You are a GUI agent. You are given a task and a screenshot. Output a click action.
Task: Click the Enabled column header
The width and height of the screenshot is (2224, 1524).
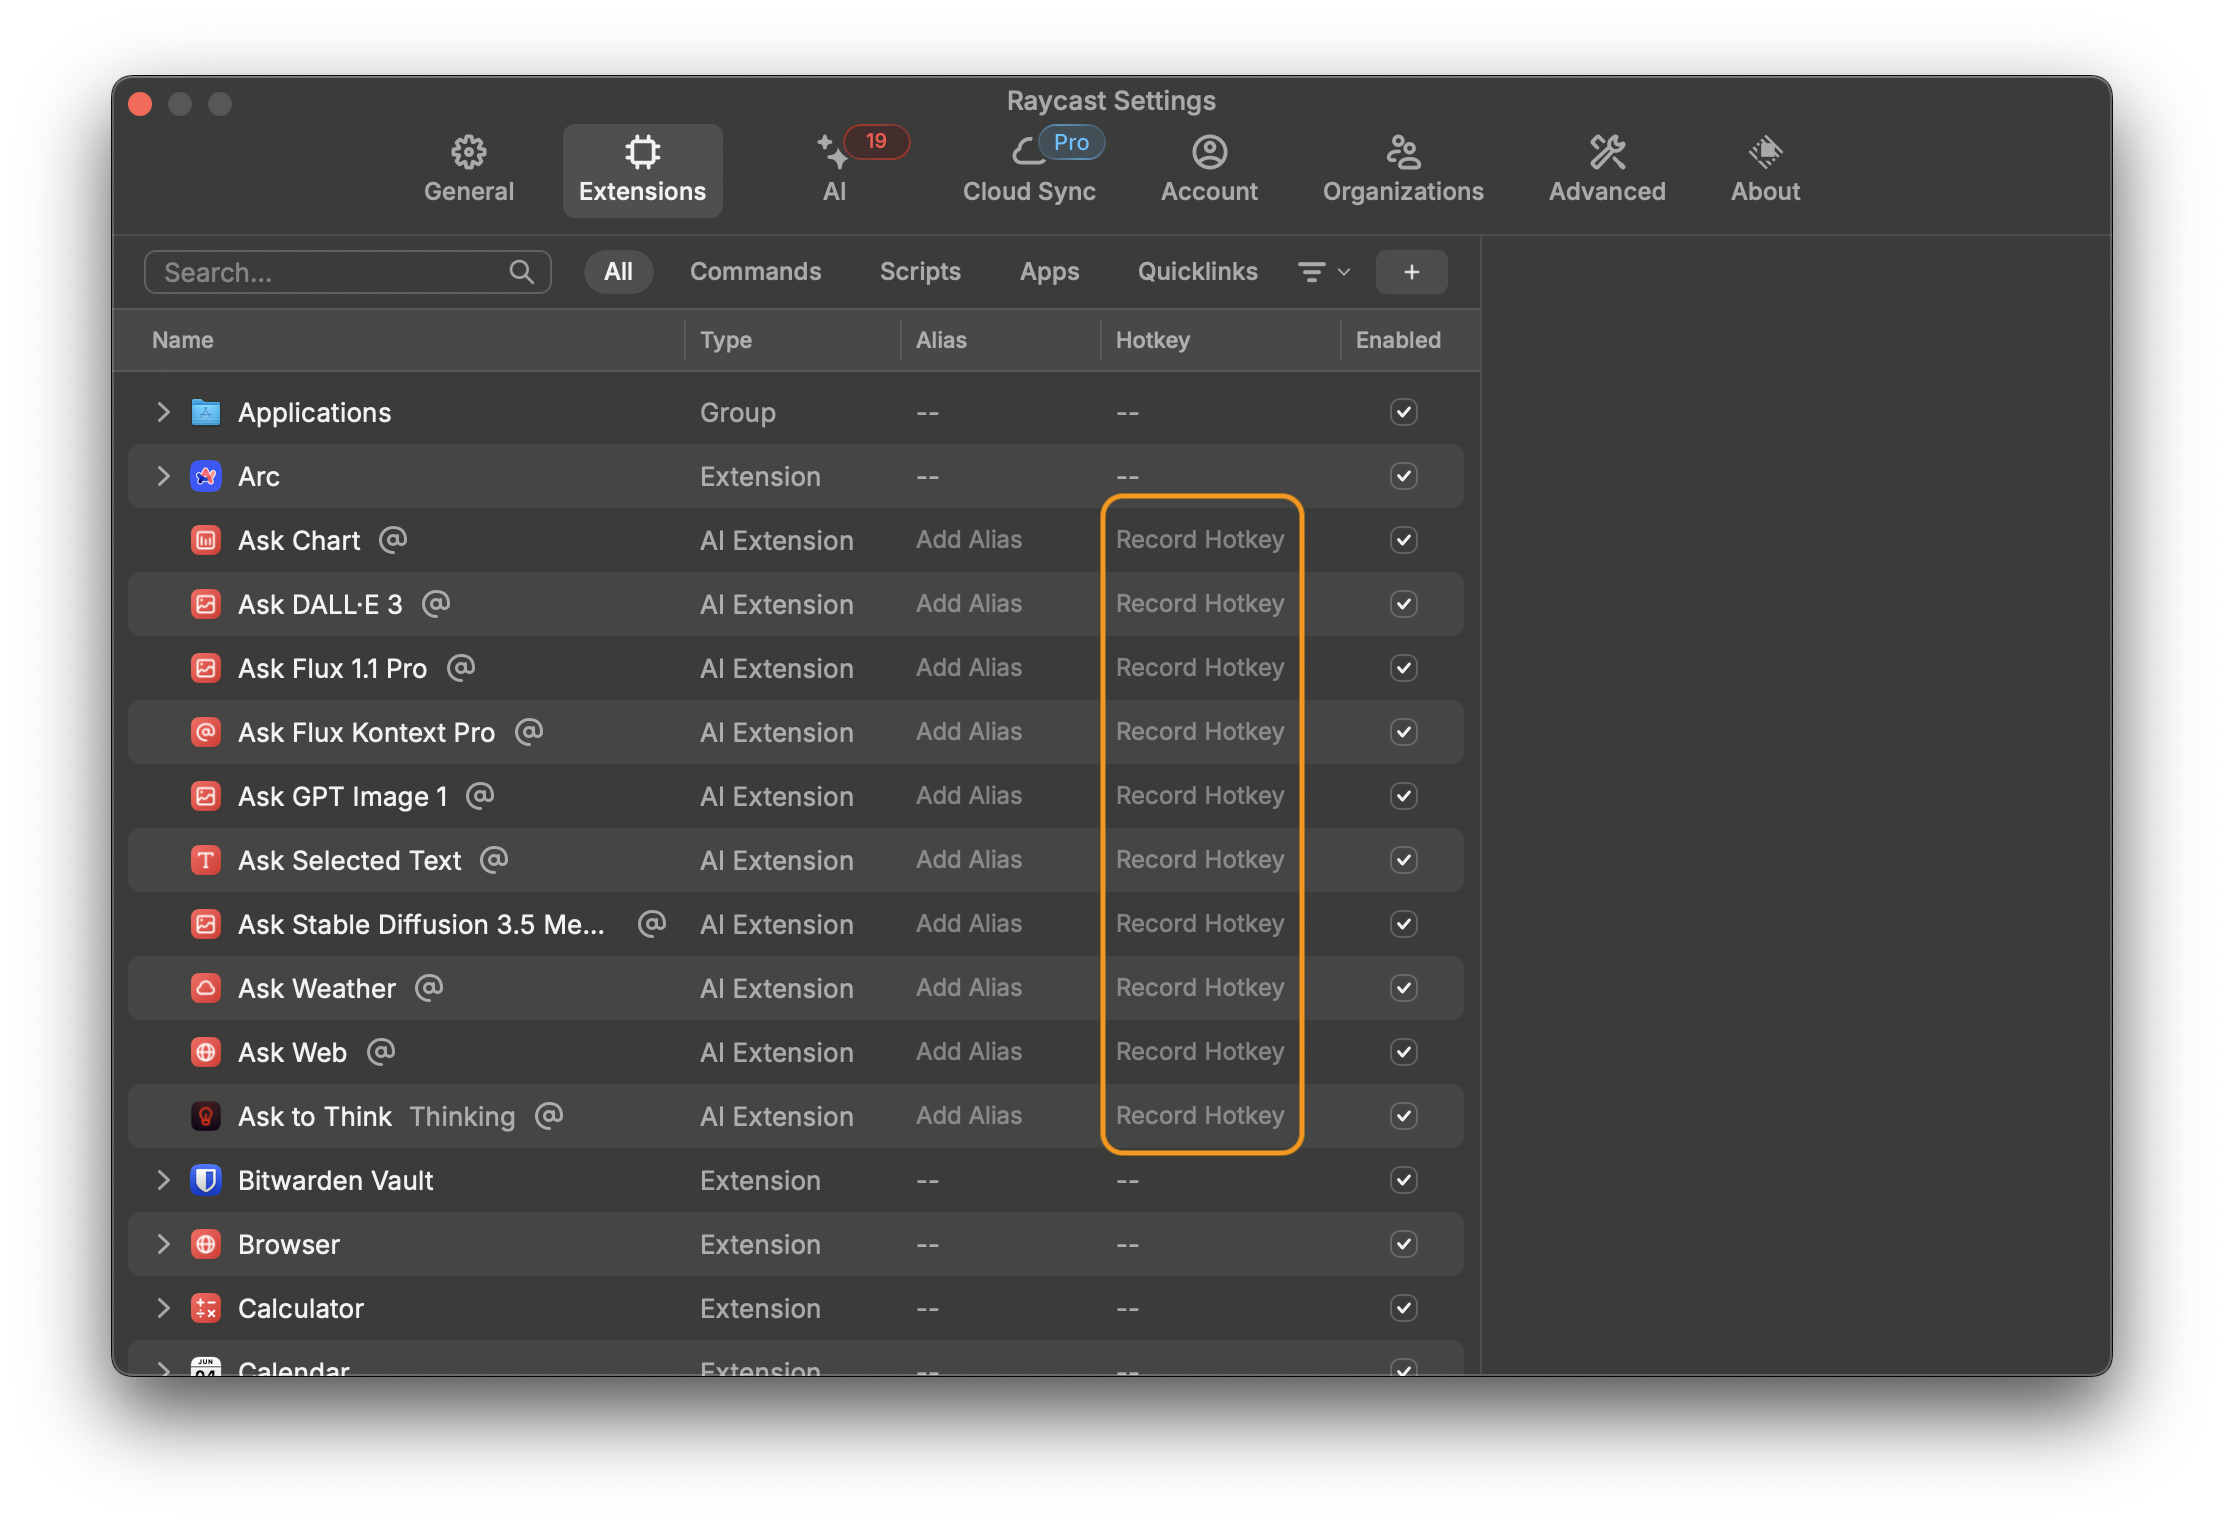[x=1398, y=340]
